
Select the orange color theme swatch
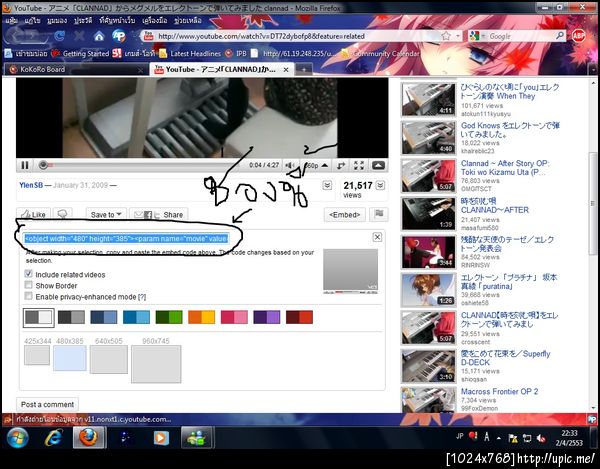click(202, 318)
